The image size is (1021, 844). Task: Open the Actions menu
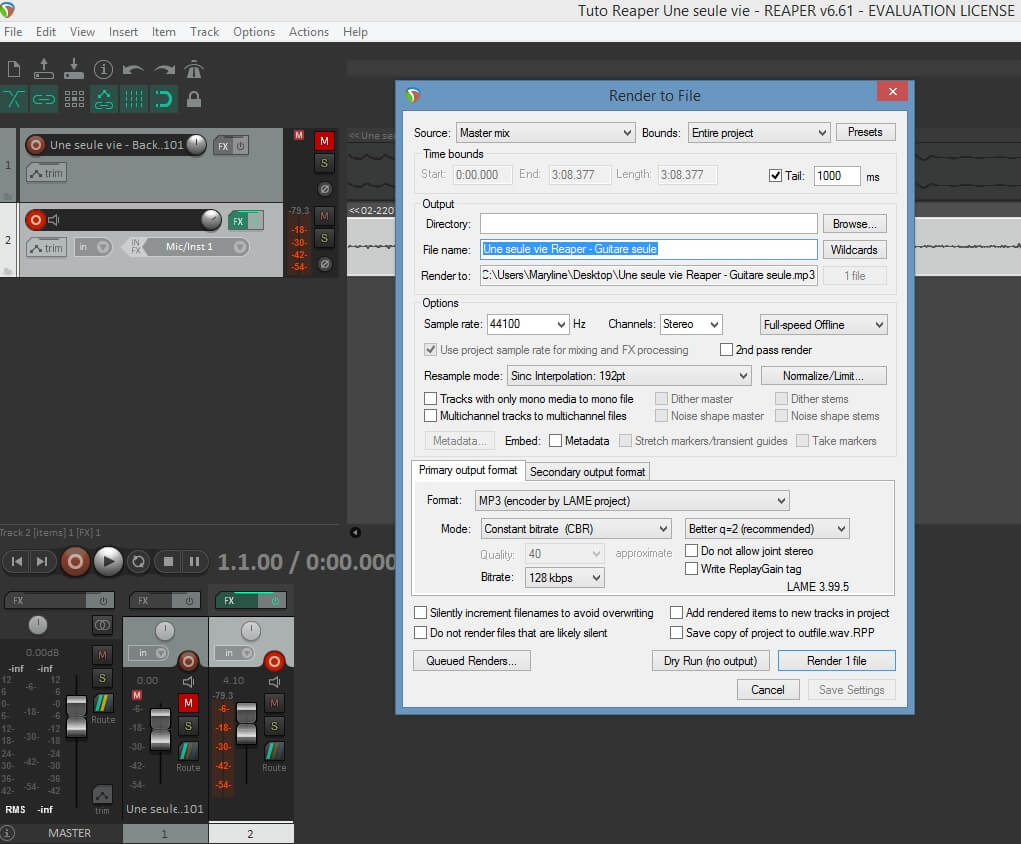pyautogui.click(x=309, y=32)
